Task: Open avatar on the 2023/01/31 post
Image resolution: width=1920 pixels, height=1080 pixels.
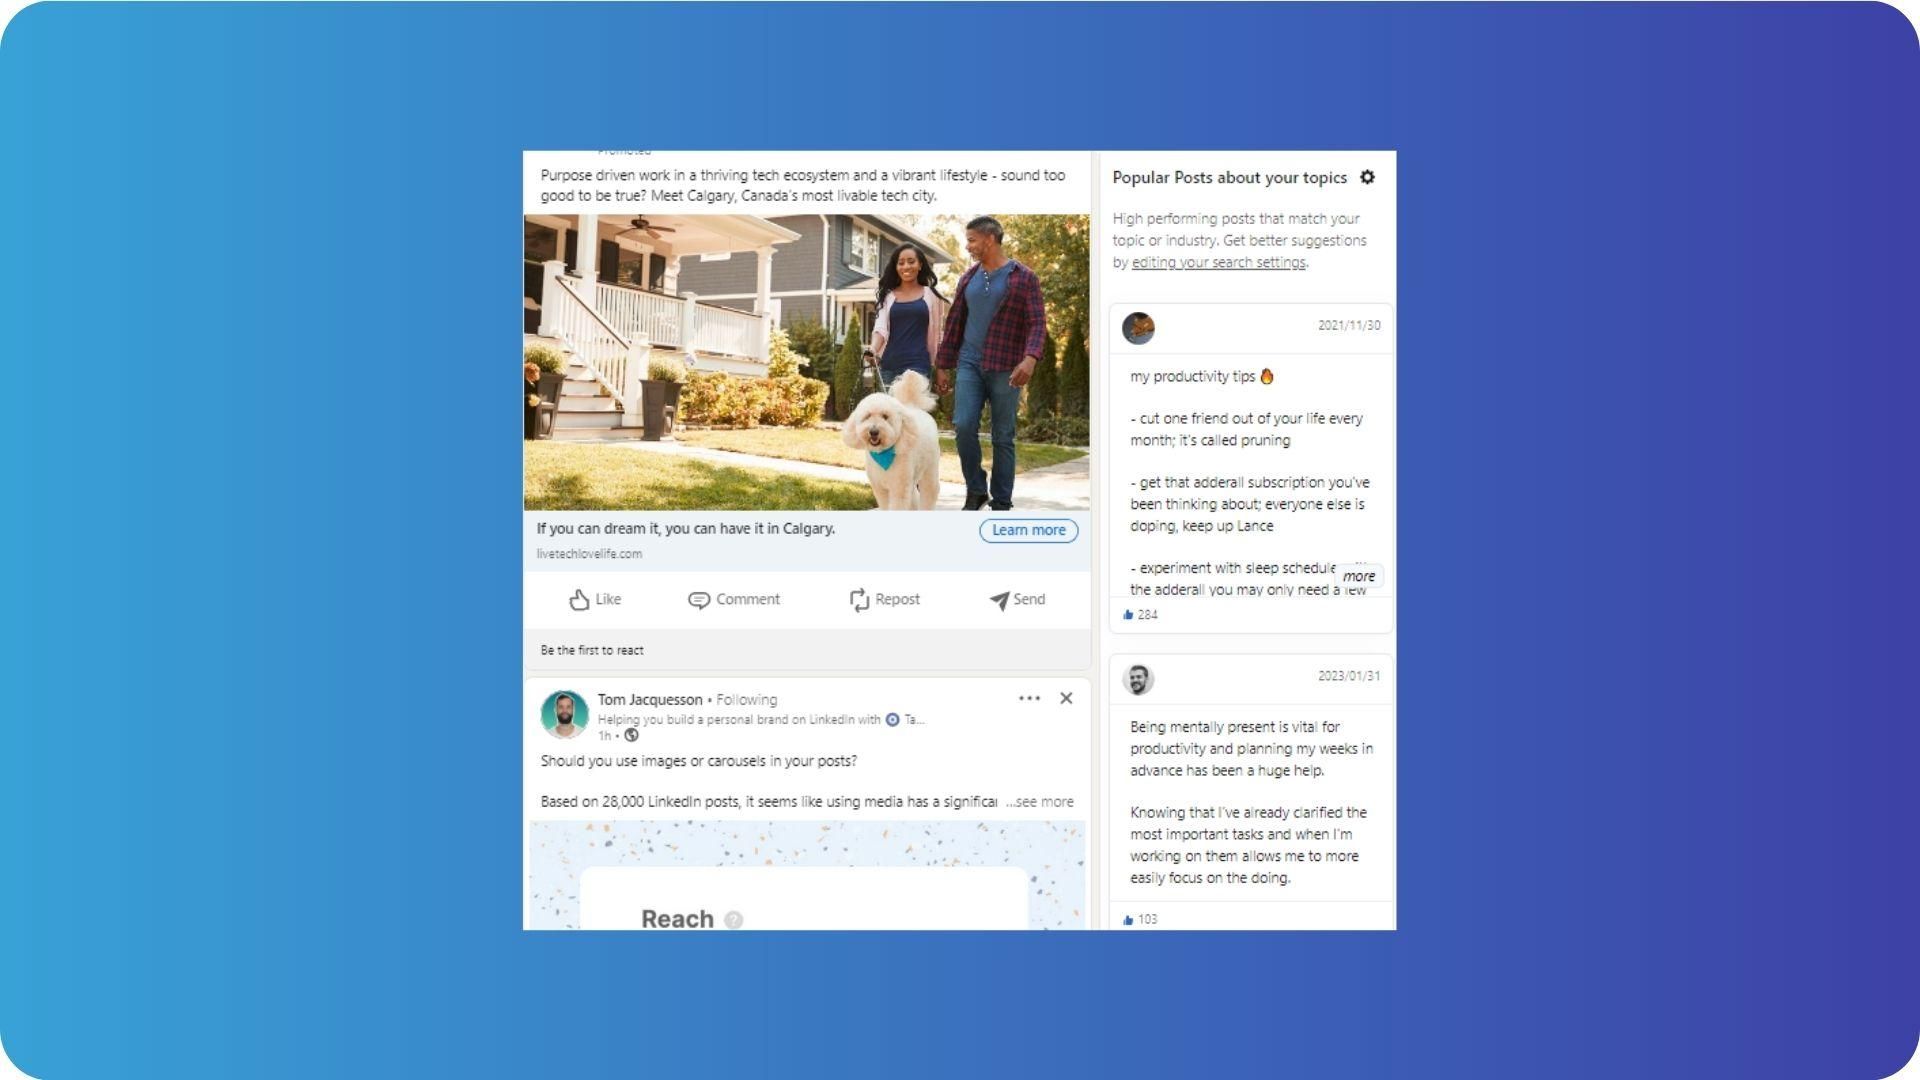Action: pyautogui.click(x=1138, y=679)
